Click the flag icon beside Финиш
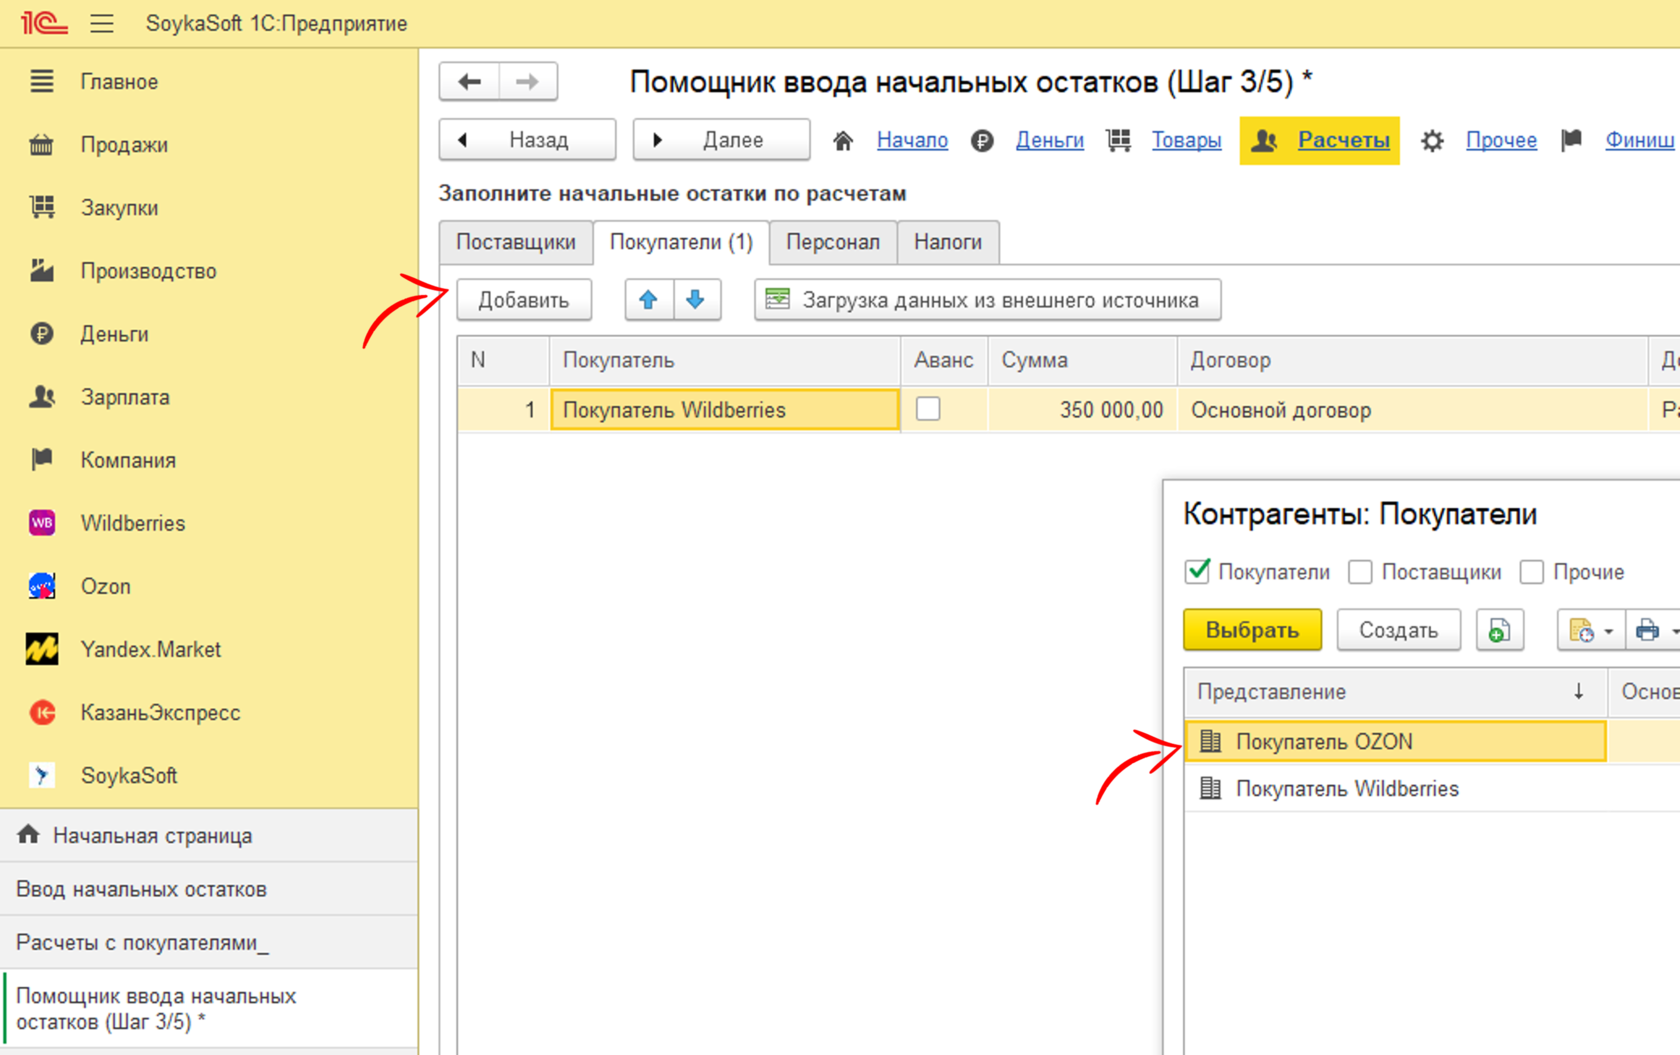This screenshot has width=1680, height=1055. (x=1572, y=140)
